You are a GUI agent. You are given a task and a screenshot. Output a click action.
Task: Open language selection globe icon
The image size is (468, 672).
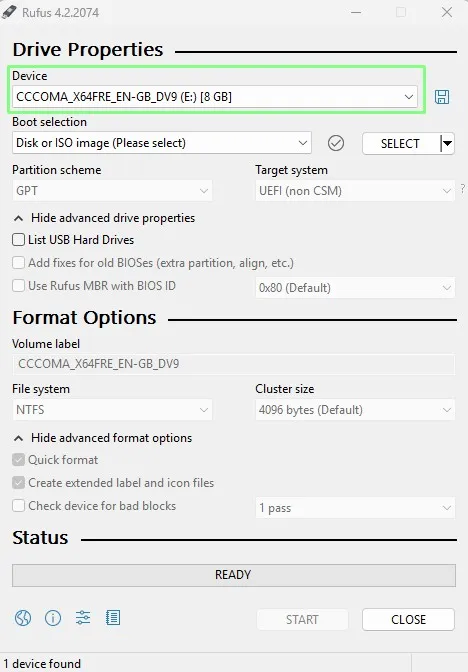(23, 618)
